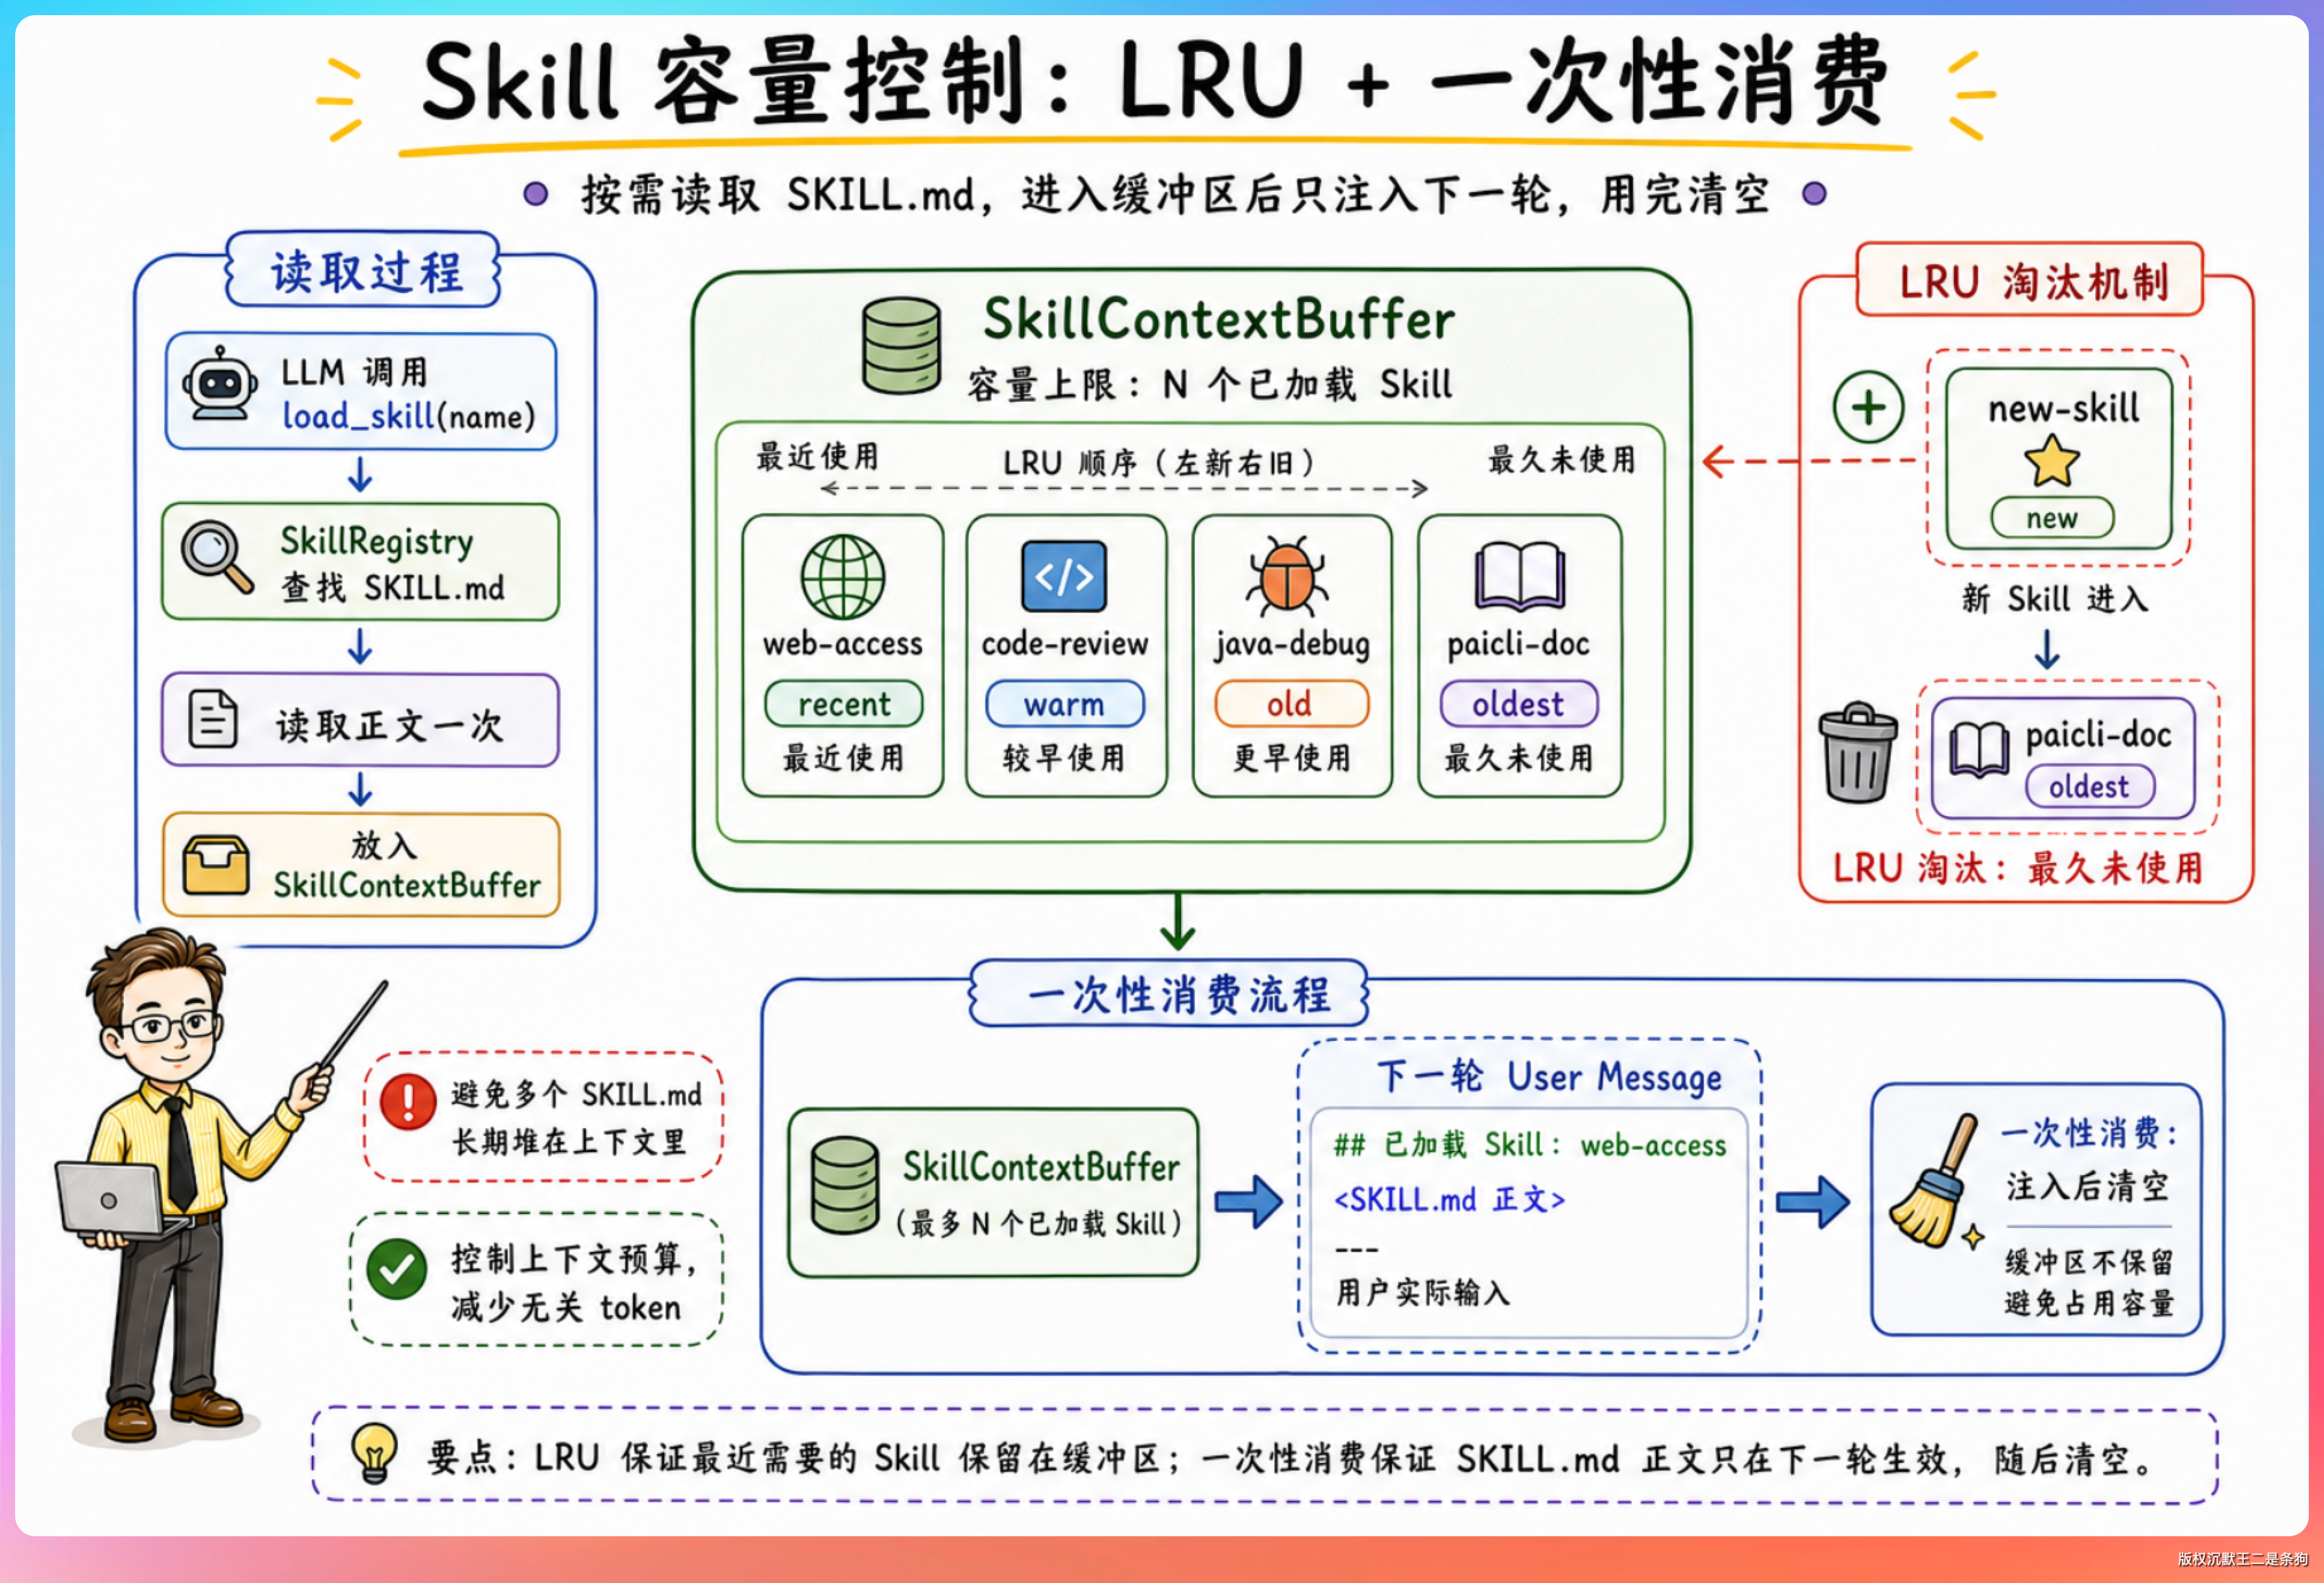Click （最多 N 个已加载 Skill）caption
The width and height of the screenshot is (2324, 1583).
tap(1038, 1223)
